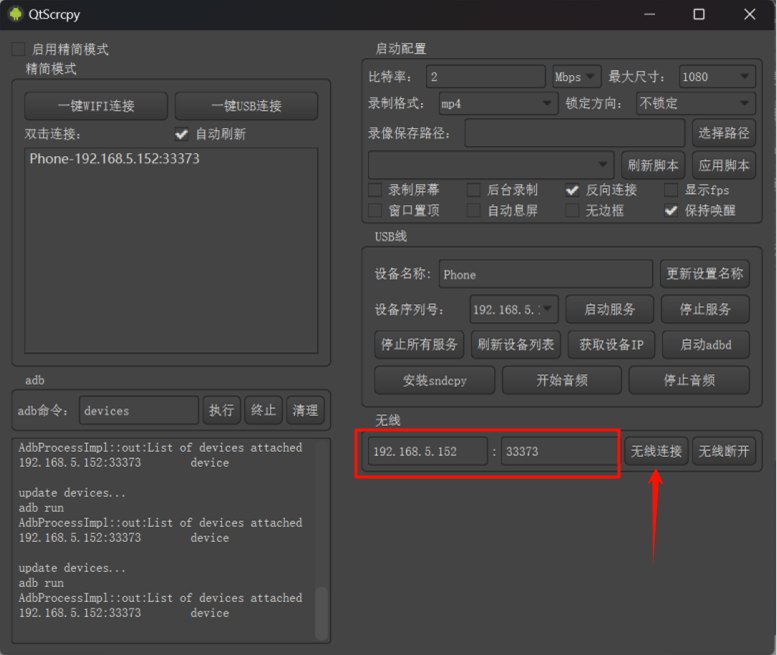Click 刷新设备列表 button
Image resolution: width=777 pixels, height=655 pixels.
coord(515,344)
